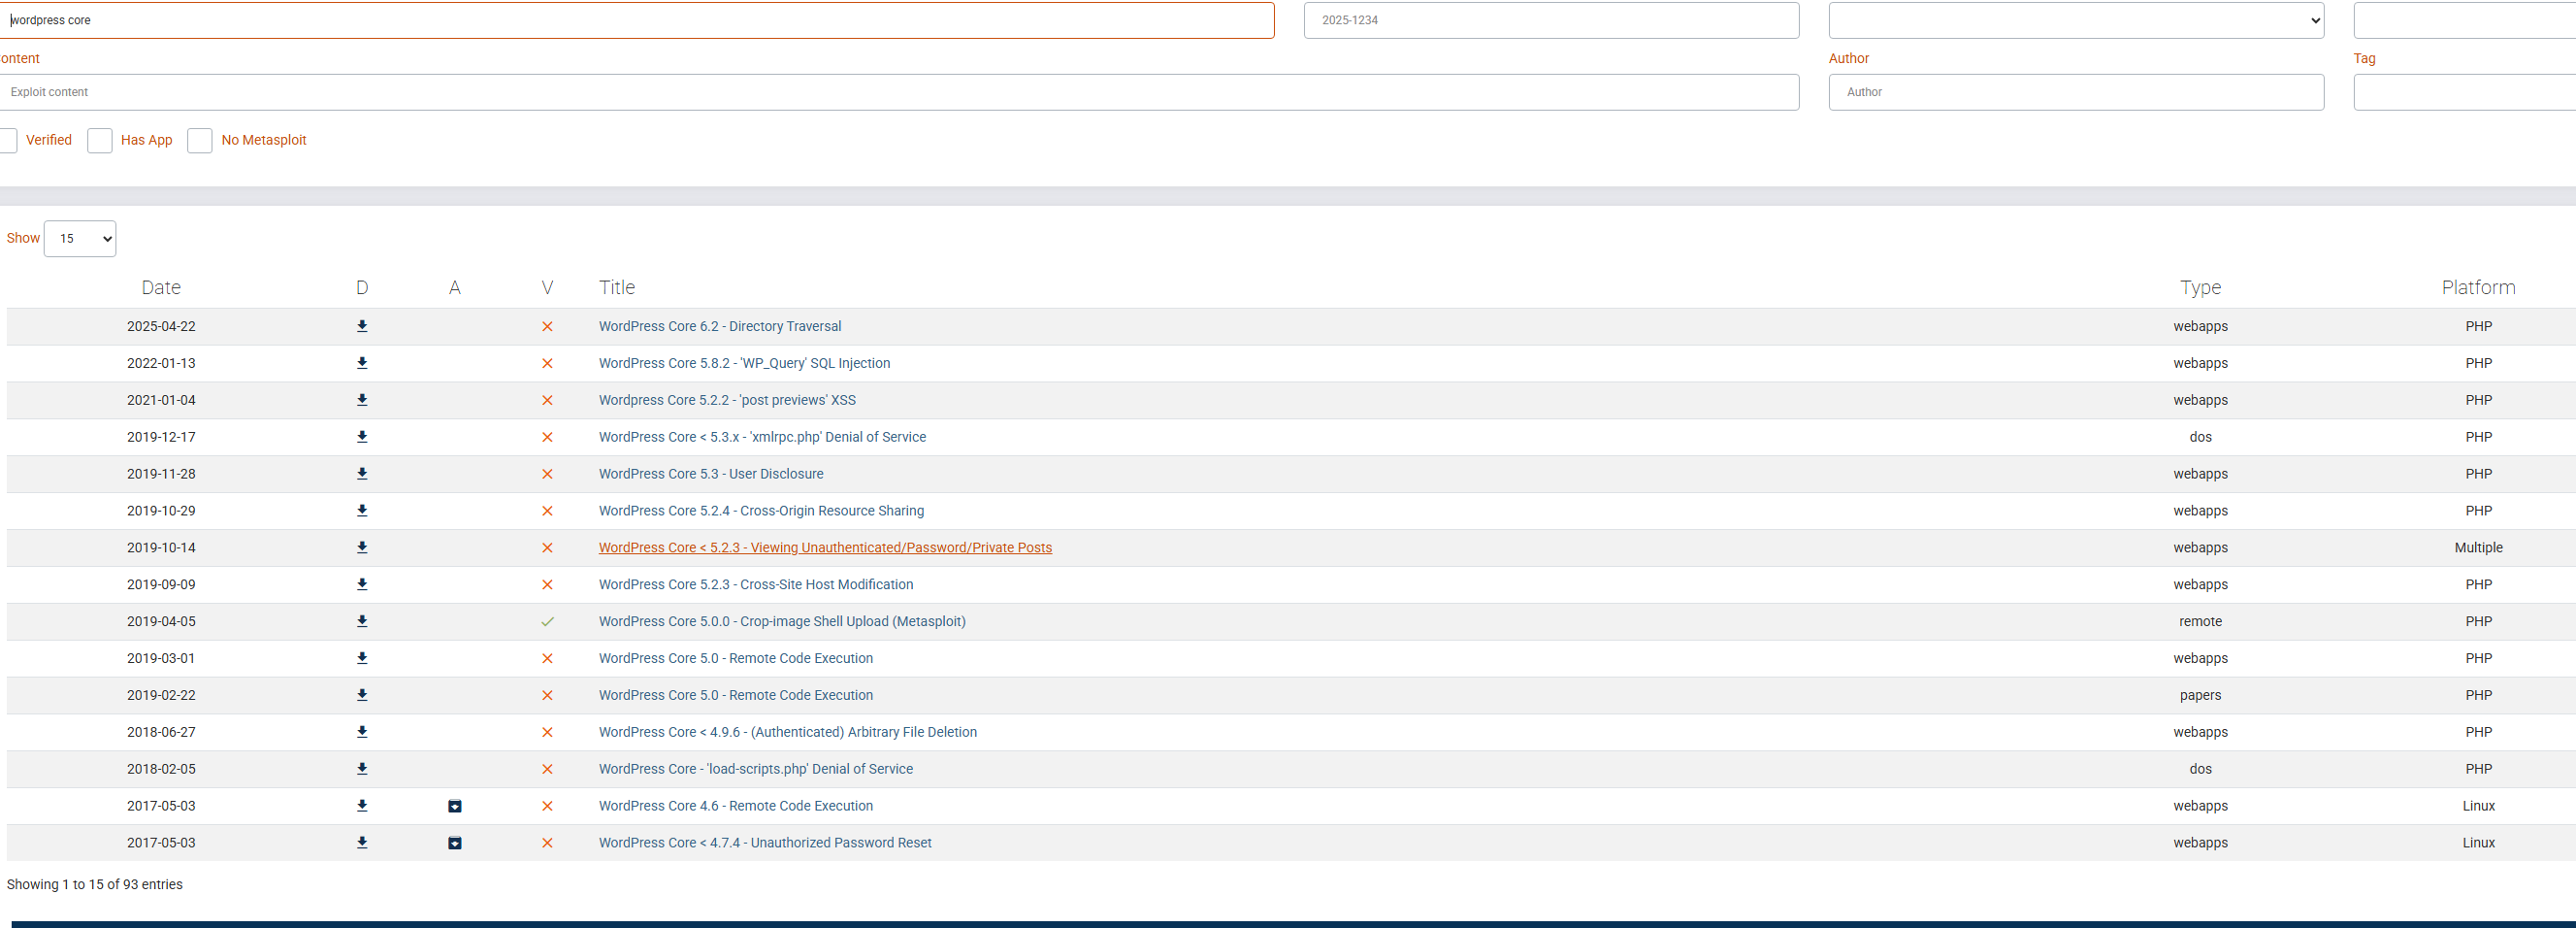This screenshot has height=928, width=2576.
Task: Download the 2019-03-01 Remote Code Execution exploit
Action: coord(362,658)
